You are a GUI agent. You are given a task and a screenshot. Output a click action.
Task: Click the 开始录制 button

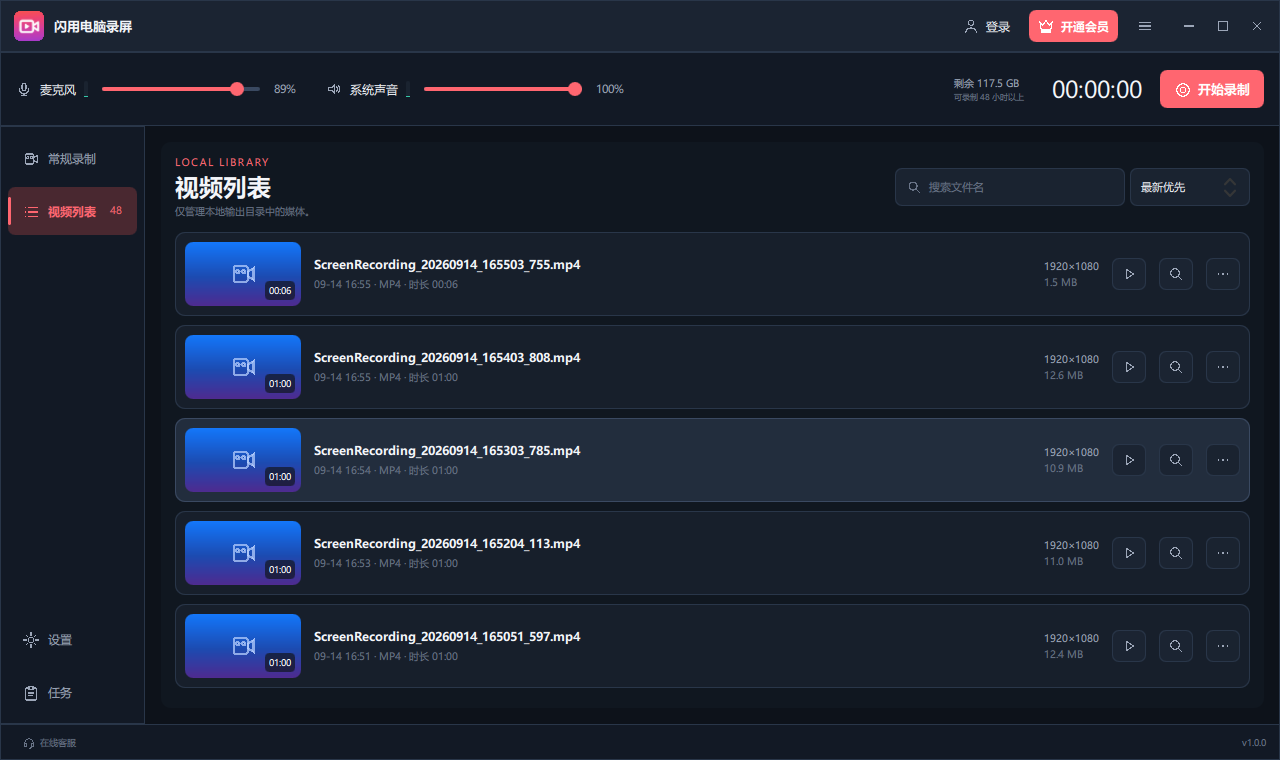coord(1212,89)
